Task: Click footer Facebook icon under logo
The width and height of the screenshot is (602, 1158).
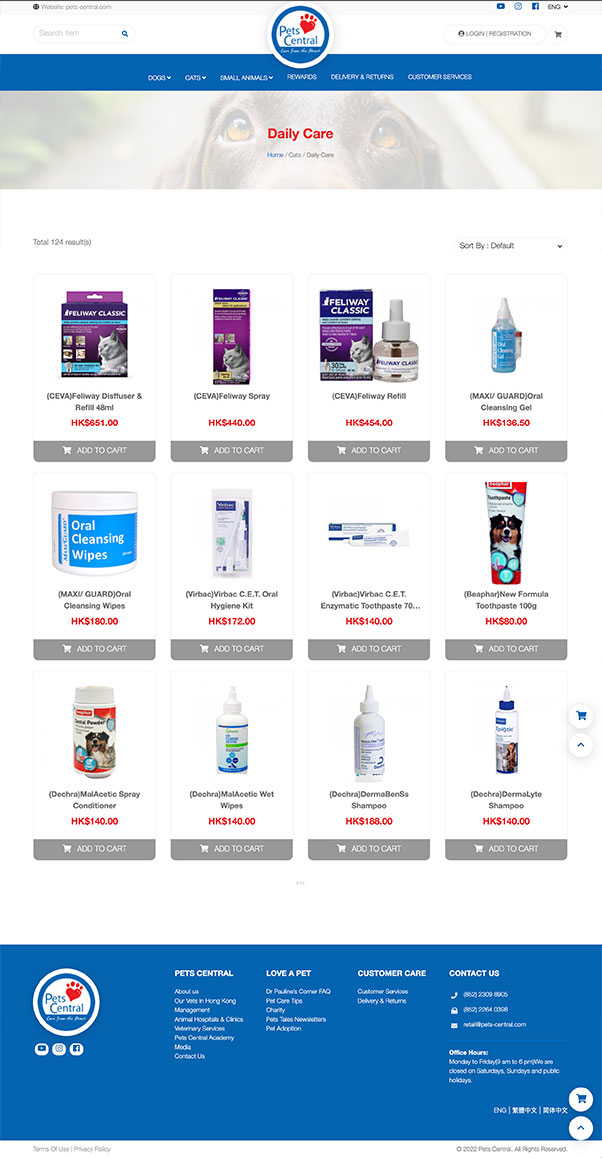Action: pyautogui.click(x=77, y=1049)
